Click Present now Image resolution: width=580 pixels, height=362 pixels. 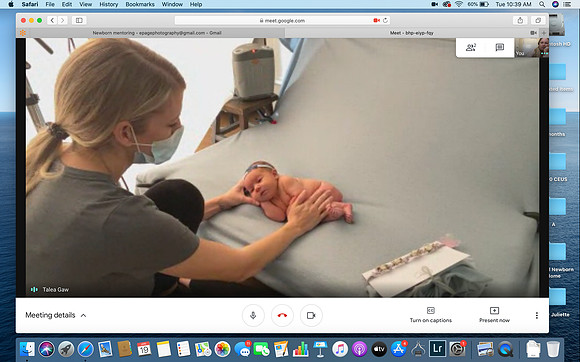click(x=494, y=315)
